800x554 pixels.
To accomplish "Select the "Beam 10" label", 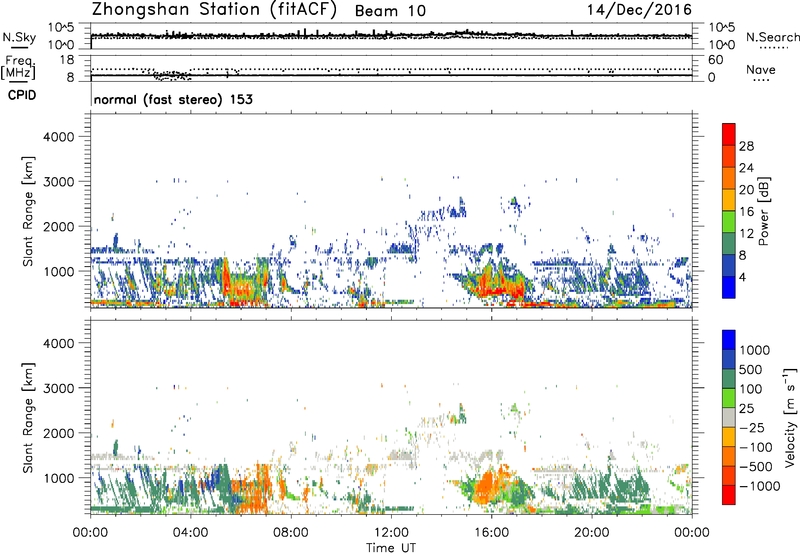I will pos(390,11).
